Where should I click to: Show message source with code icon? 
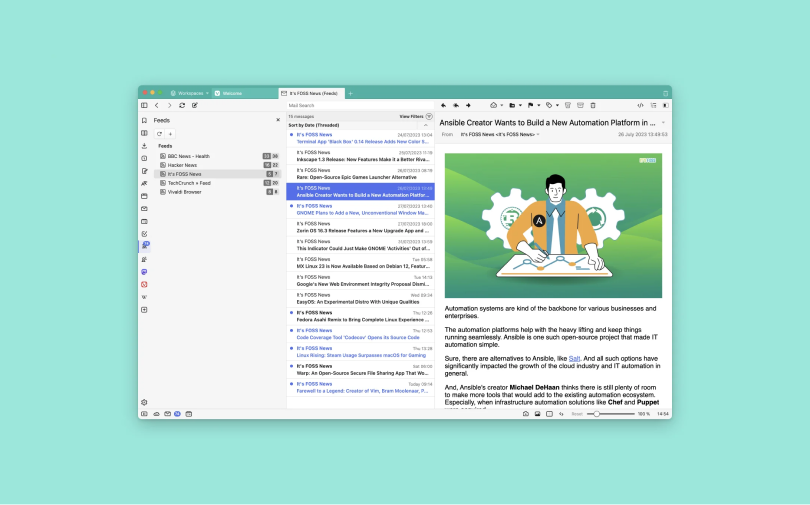pos(640,105)
